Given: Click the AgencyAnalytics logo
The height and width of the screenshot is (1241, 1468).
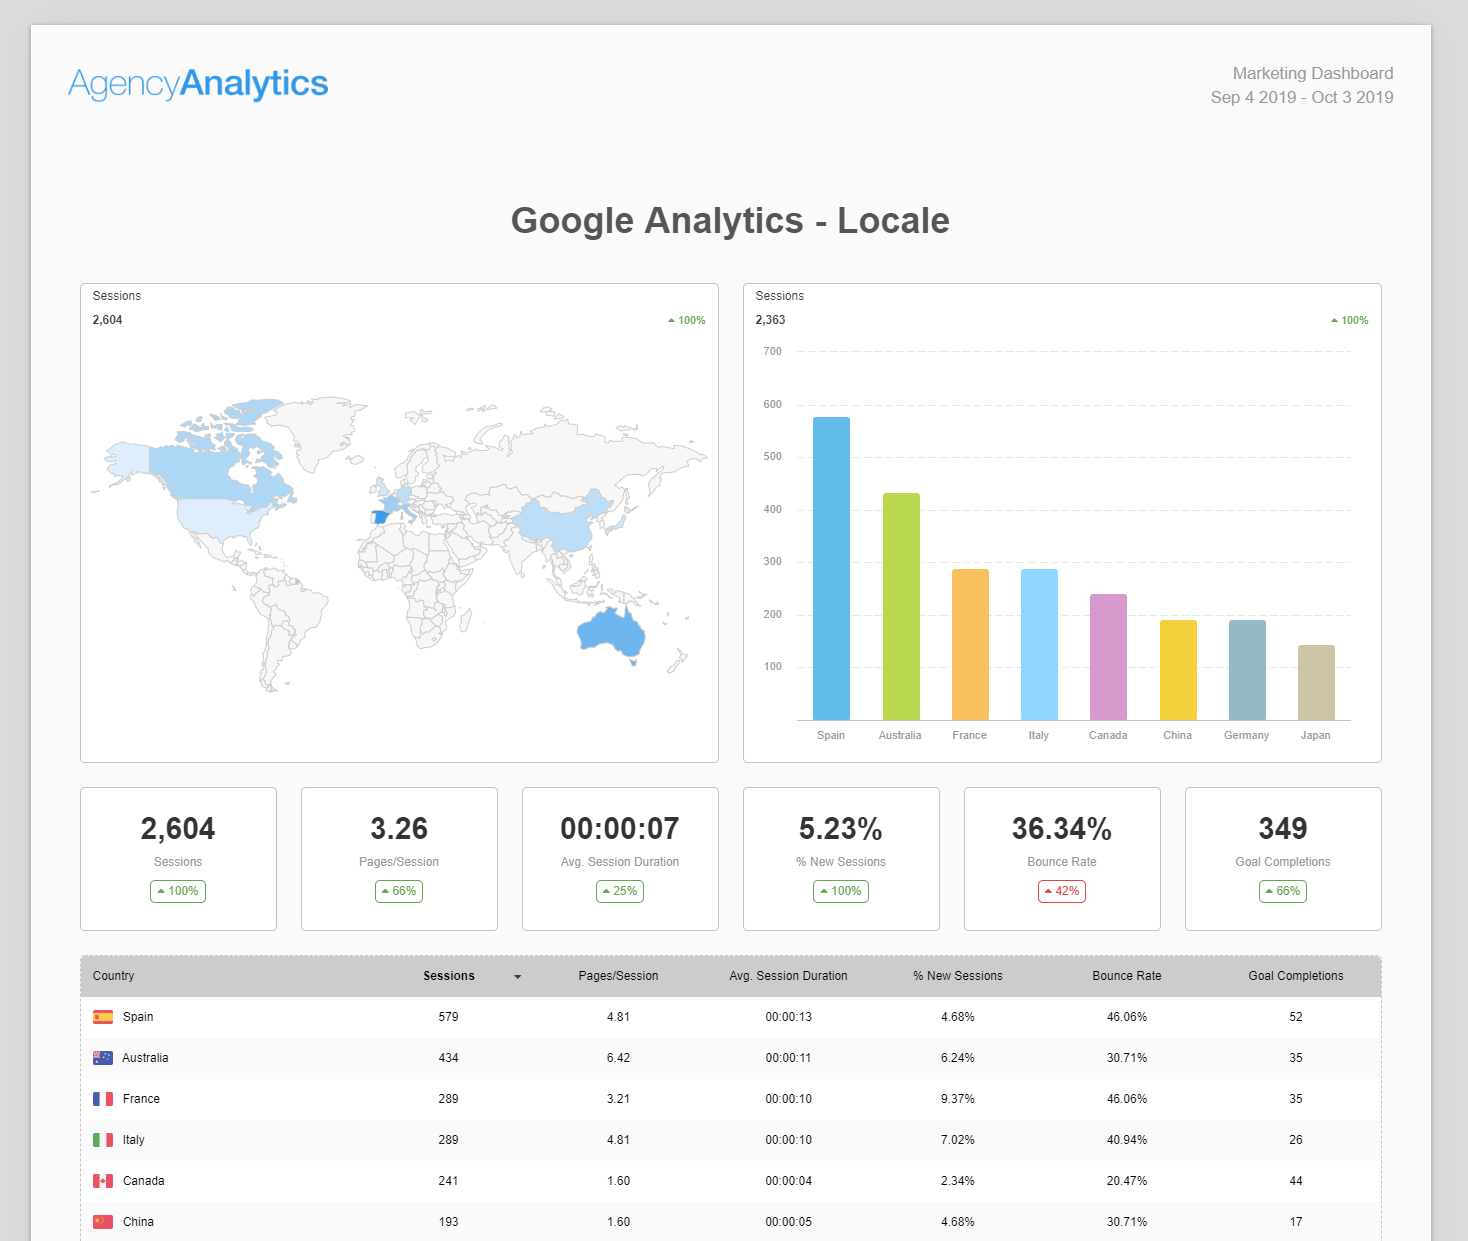Looking at the screenshot, I should point(198,84).
